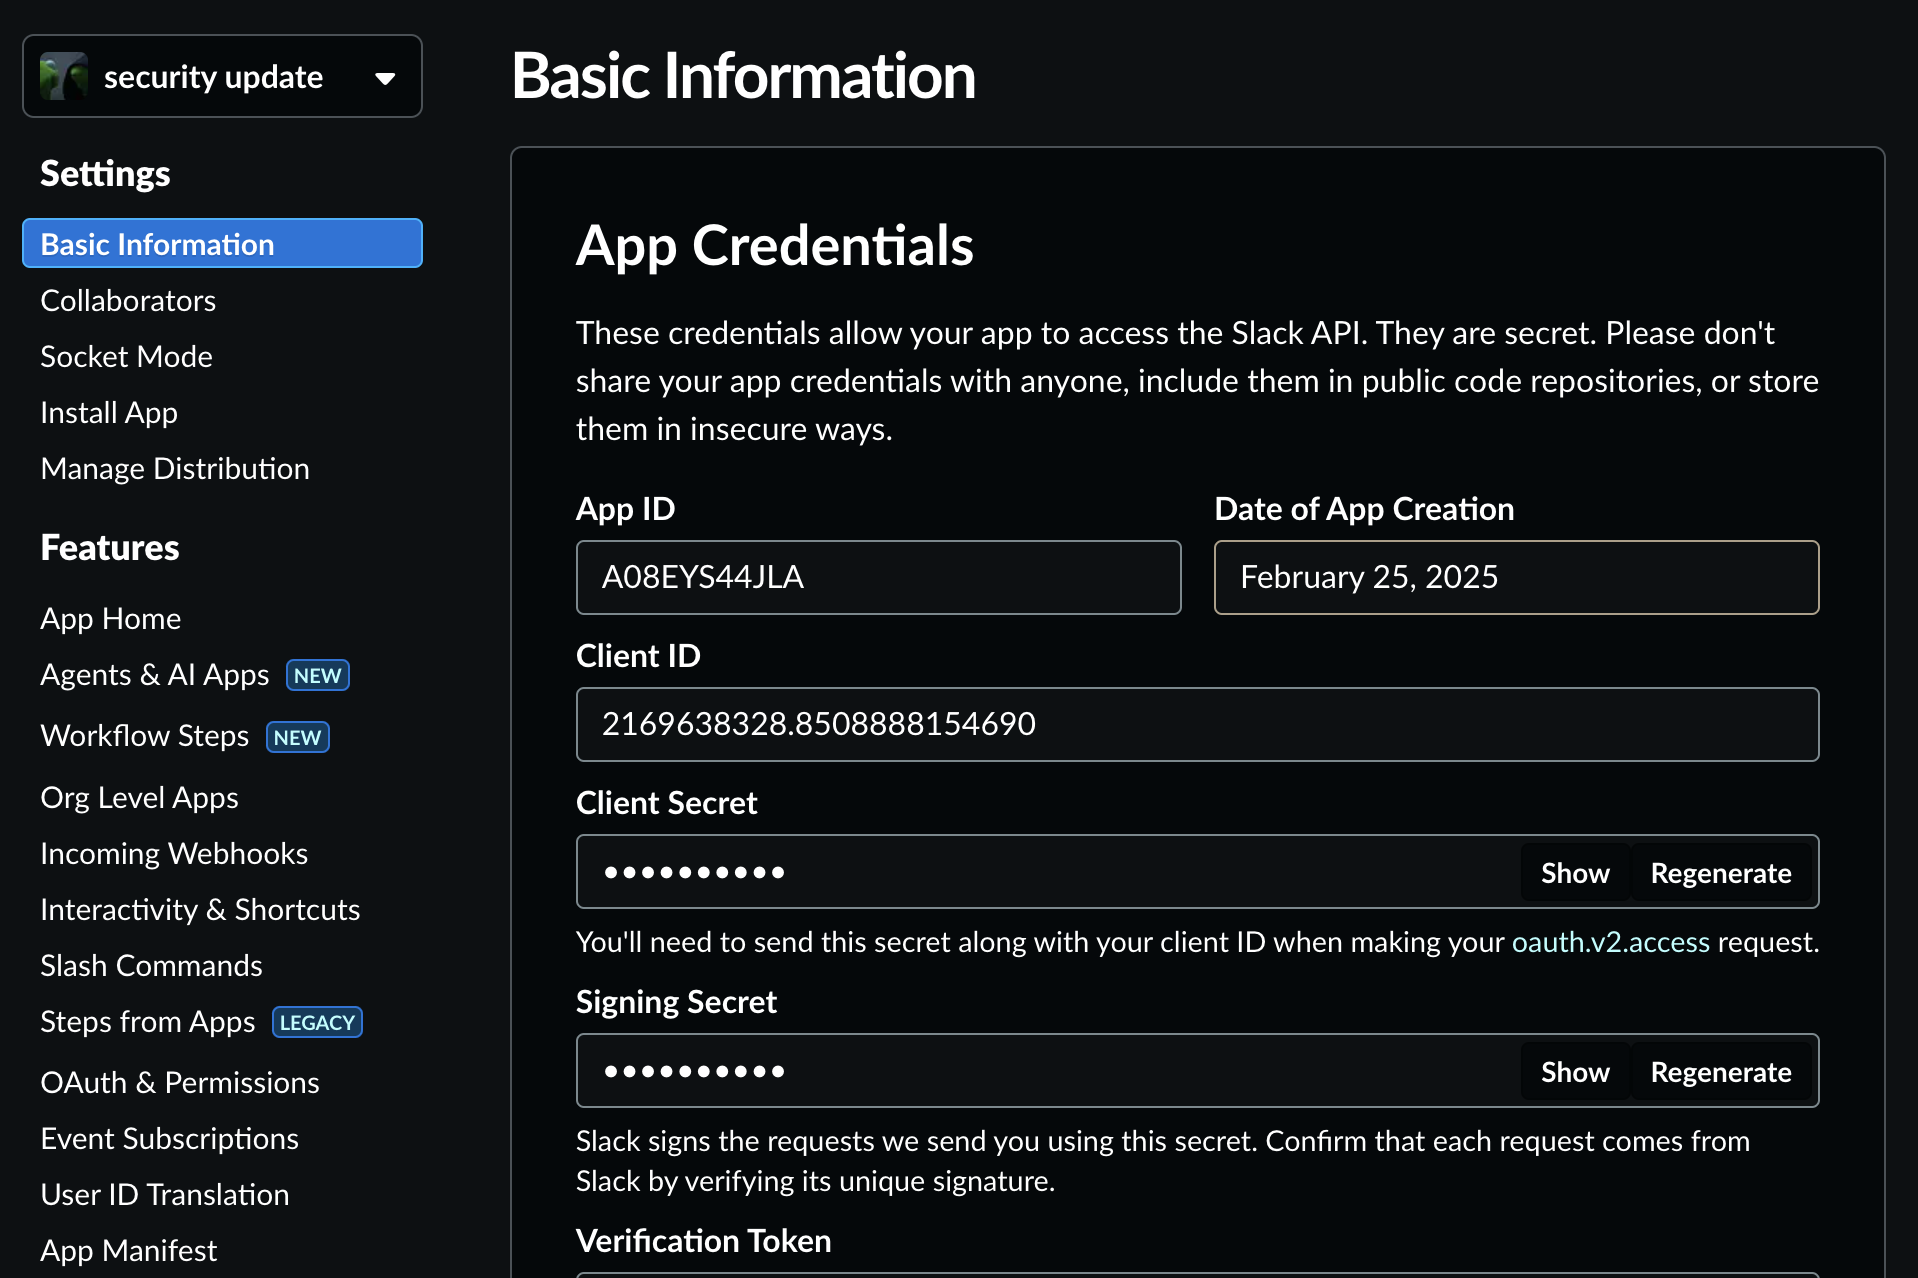
Task: Open Steps from Apps legacy page
Action: click(x=148, y=1021)
